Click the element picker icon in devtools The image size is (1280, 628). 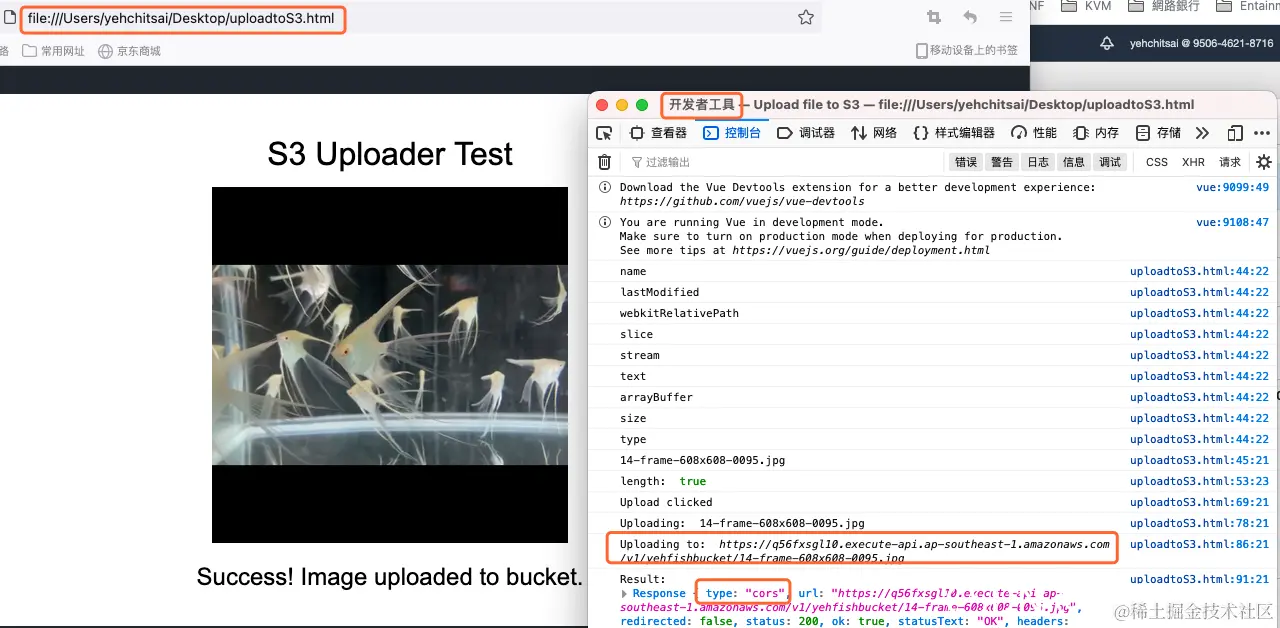pos(604,133)
